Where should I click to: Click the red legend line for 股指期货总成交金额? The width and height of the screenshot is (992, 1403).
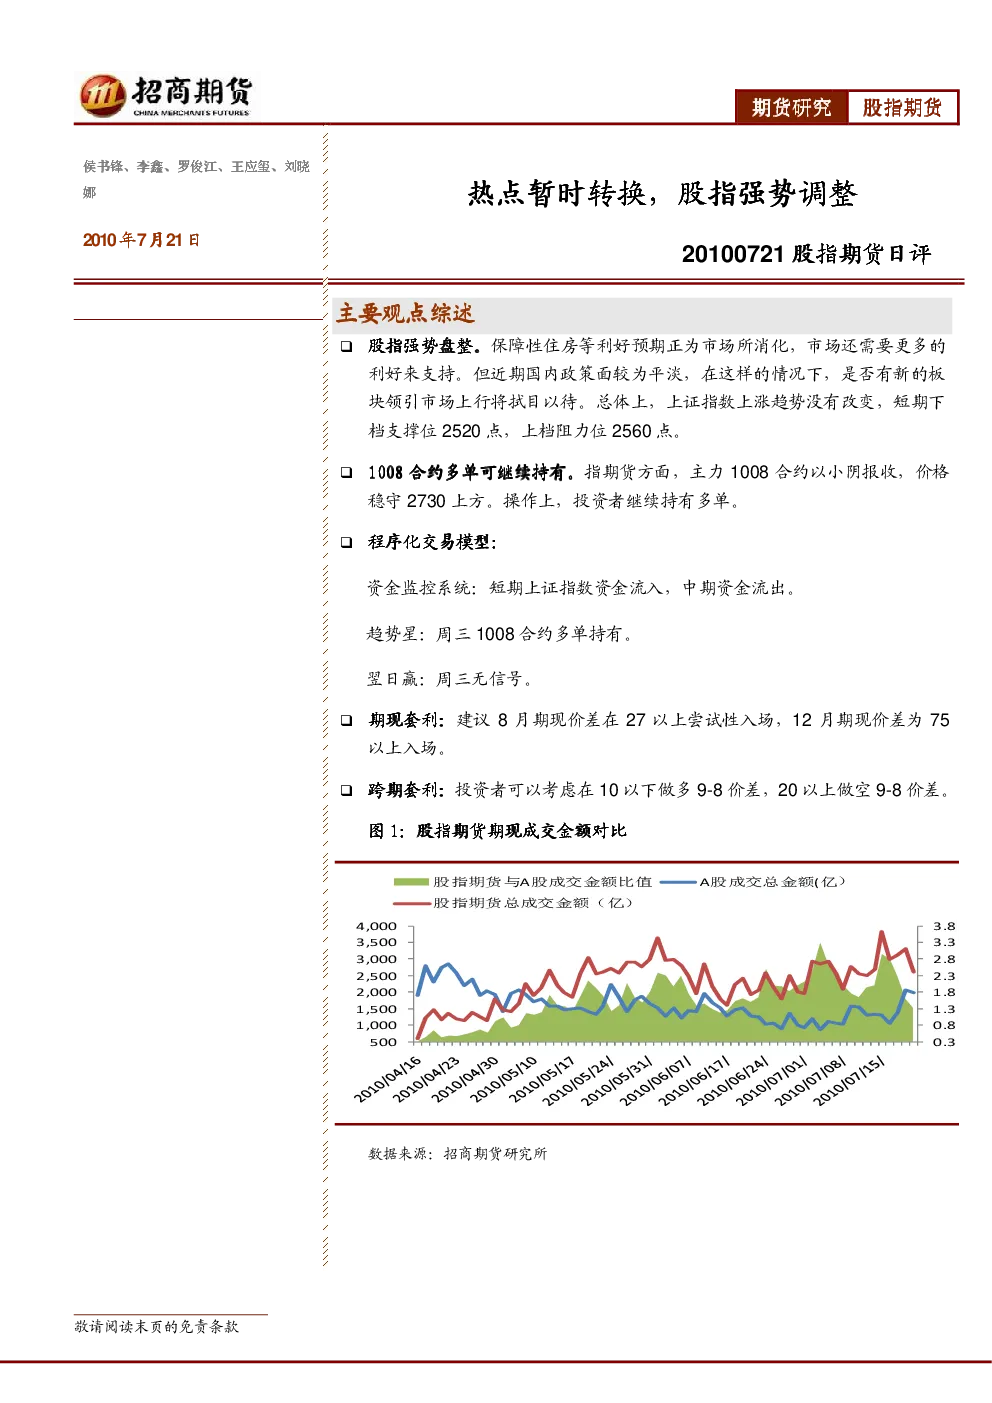(x=411, y=903)
